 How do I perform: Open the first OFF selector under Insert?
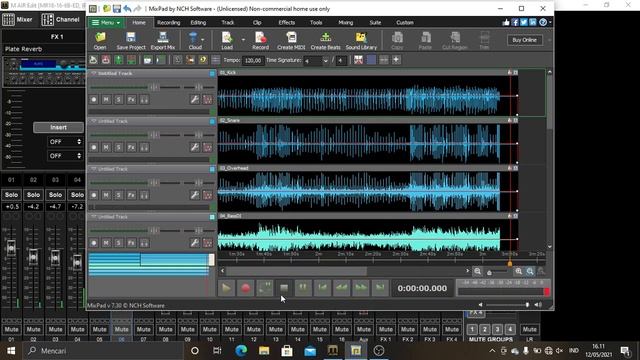point(65,142)
